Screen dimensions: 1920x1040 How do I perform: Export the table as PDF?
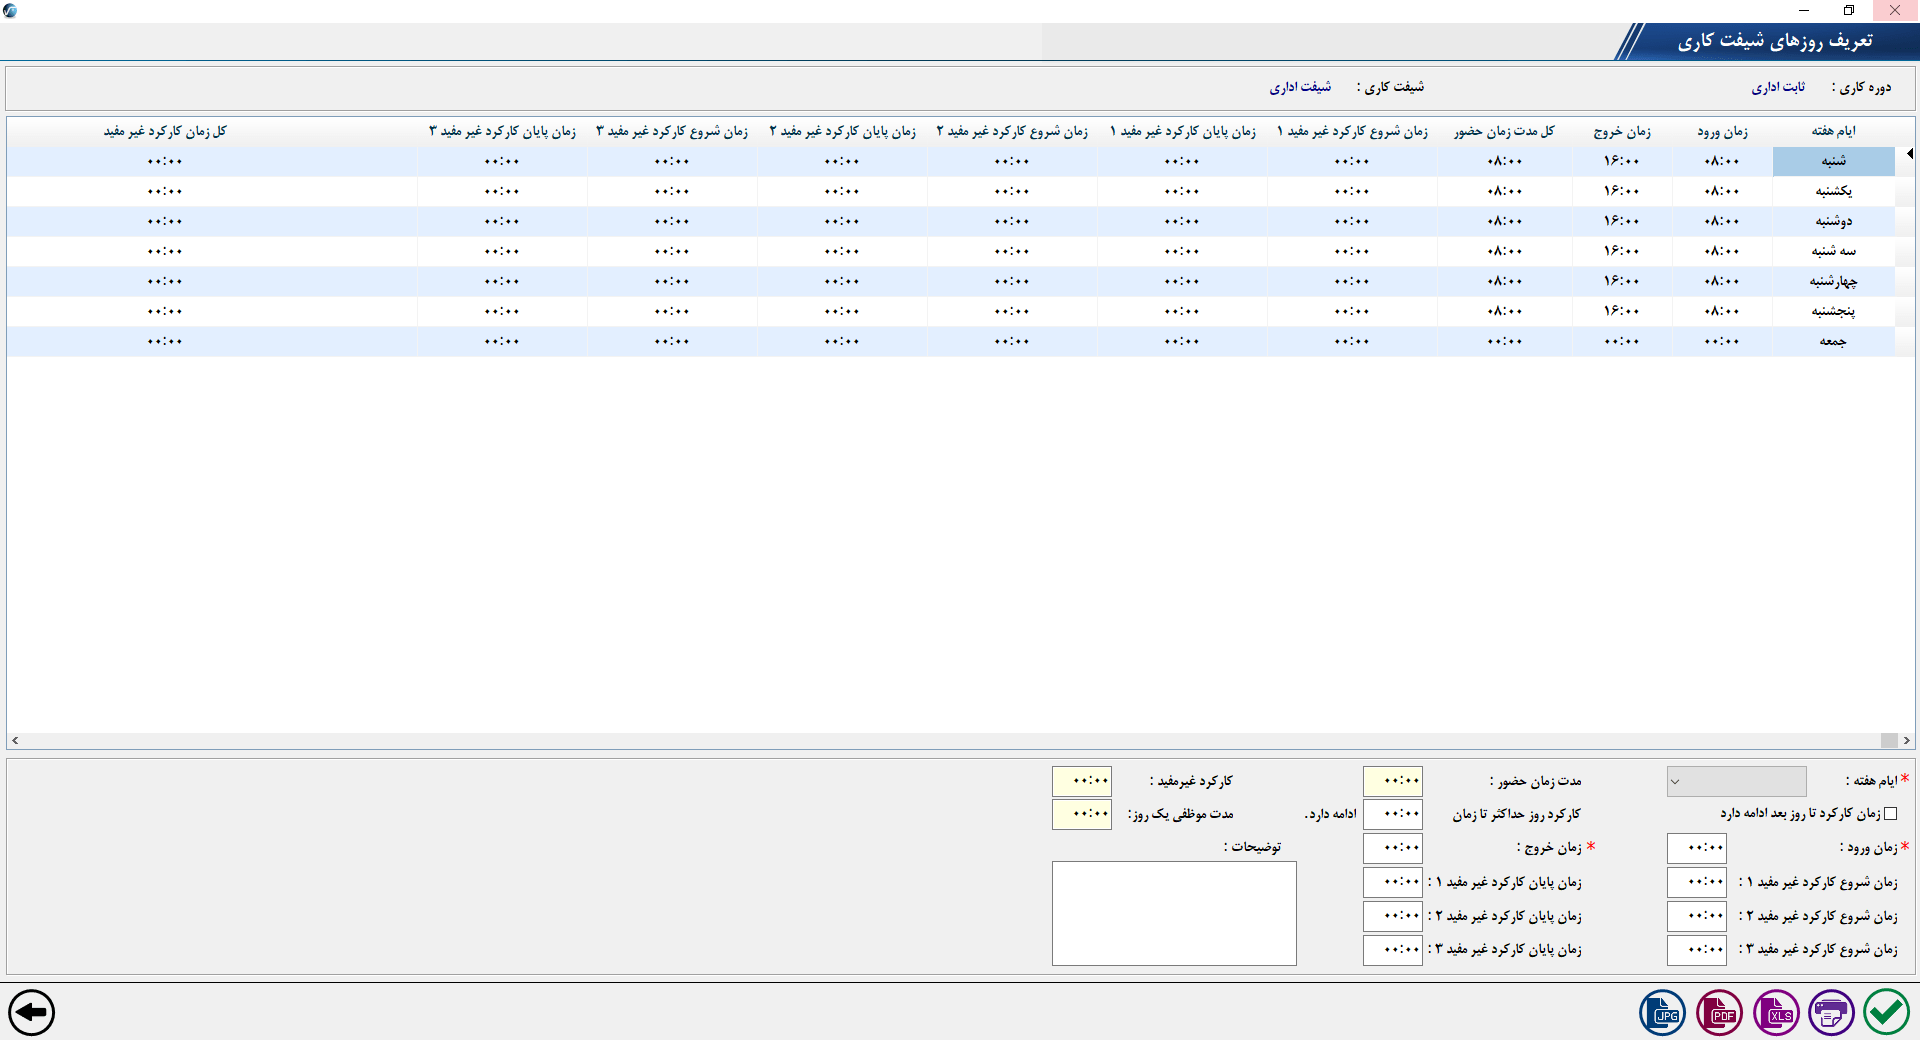(x=1719, y=1013)
